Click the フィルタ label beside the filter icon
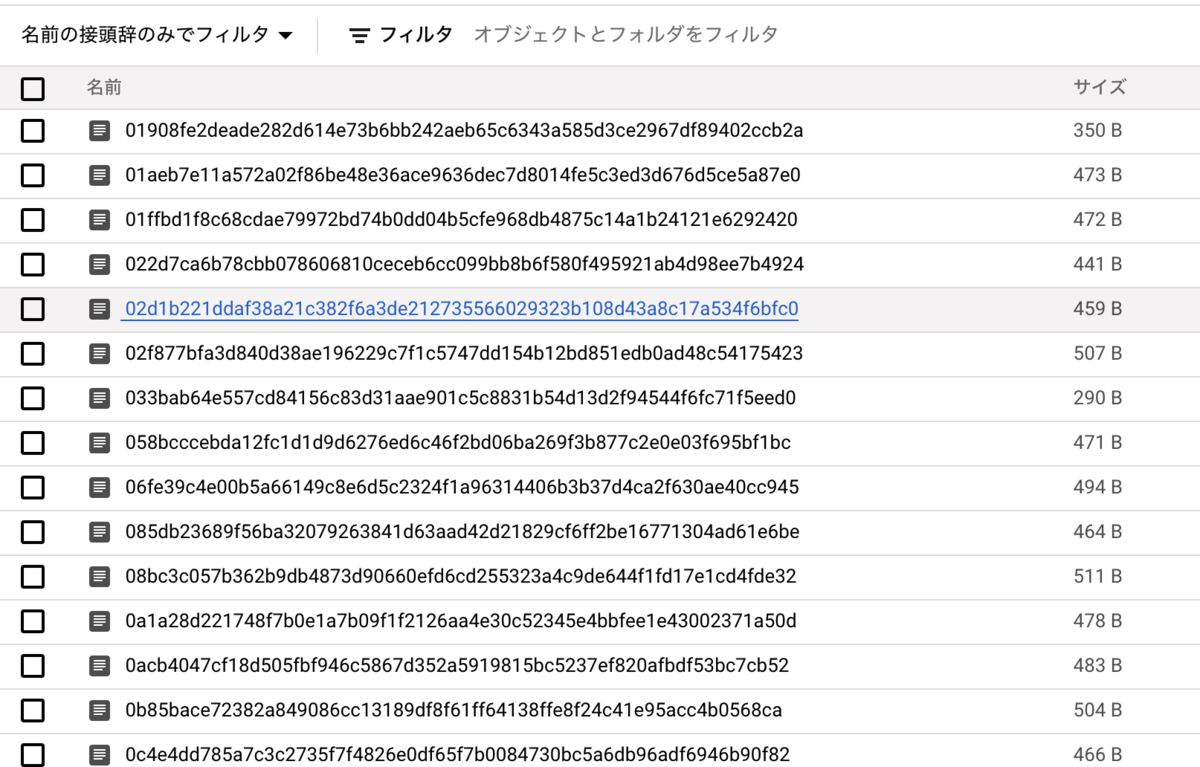The height and width of the screenshot is (767, 1200). click(416, 35)
